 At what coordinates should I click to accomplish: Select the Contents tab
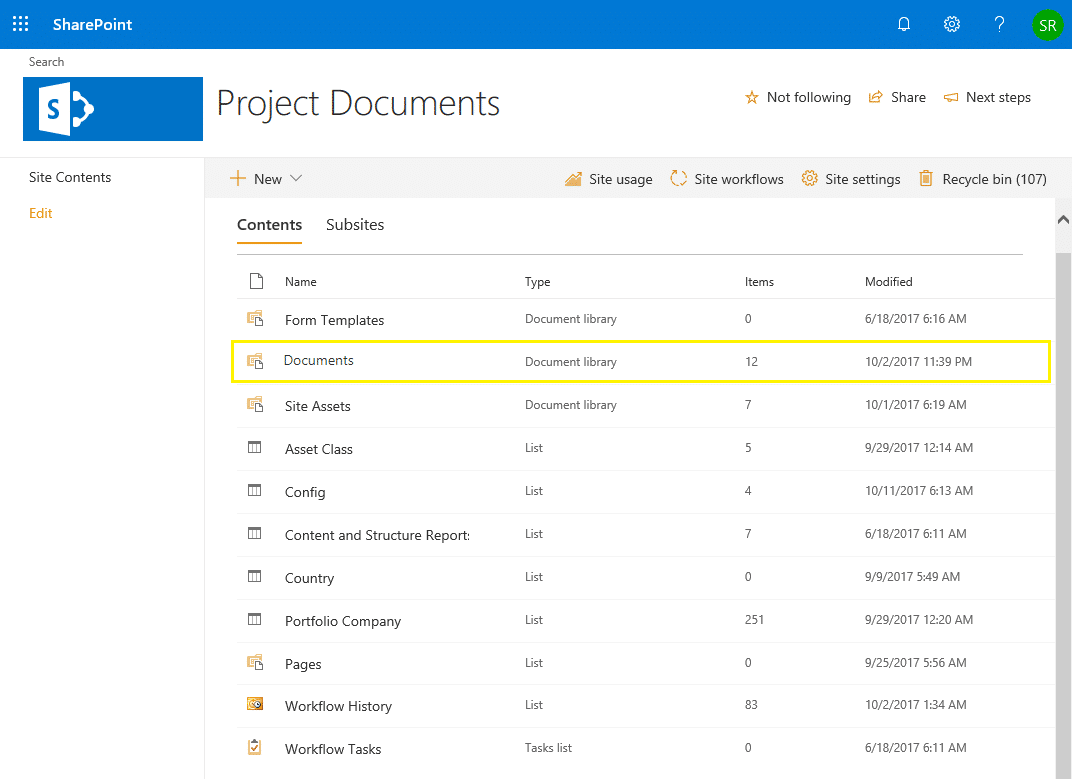point(269,224)
